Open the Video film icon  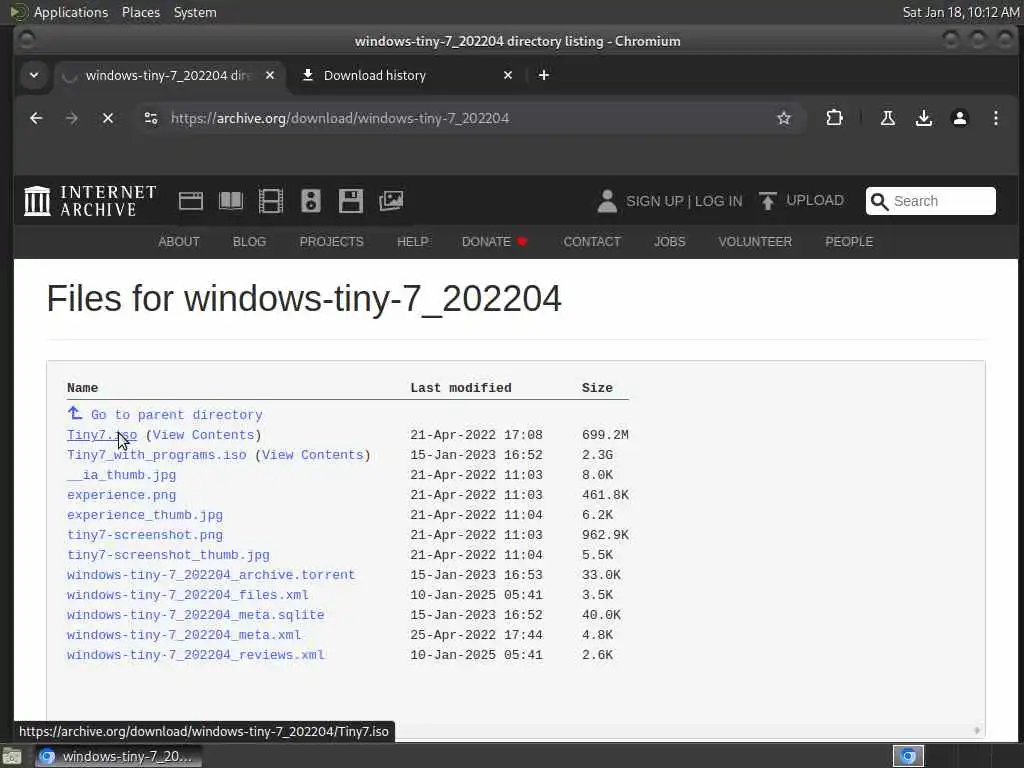(270, 200)
